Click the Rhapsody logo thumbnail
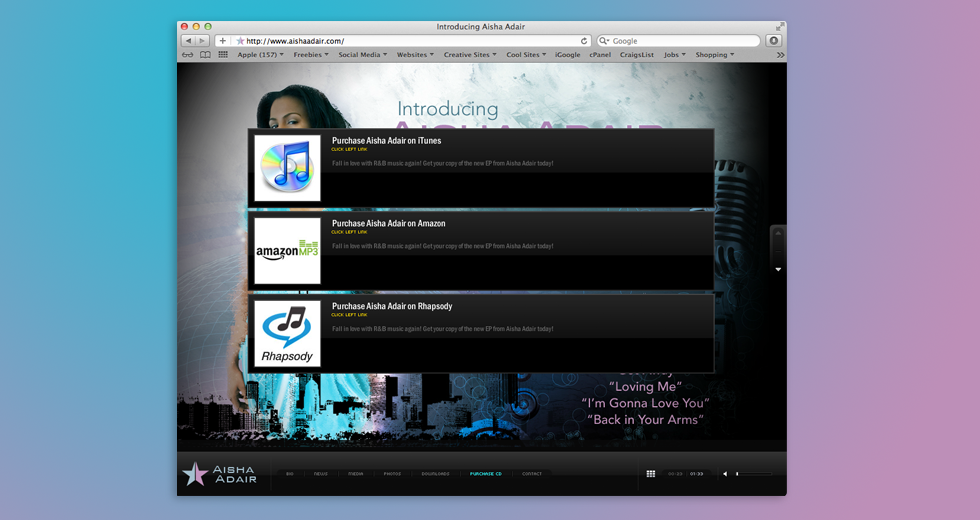980x520 pixels. point(288,333)
